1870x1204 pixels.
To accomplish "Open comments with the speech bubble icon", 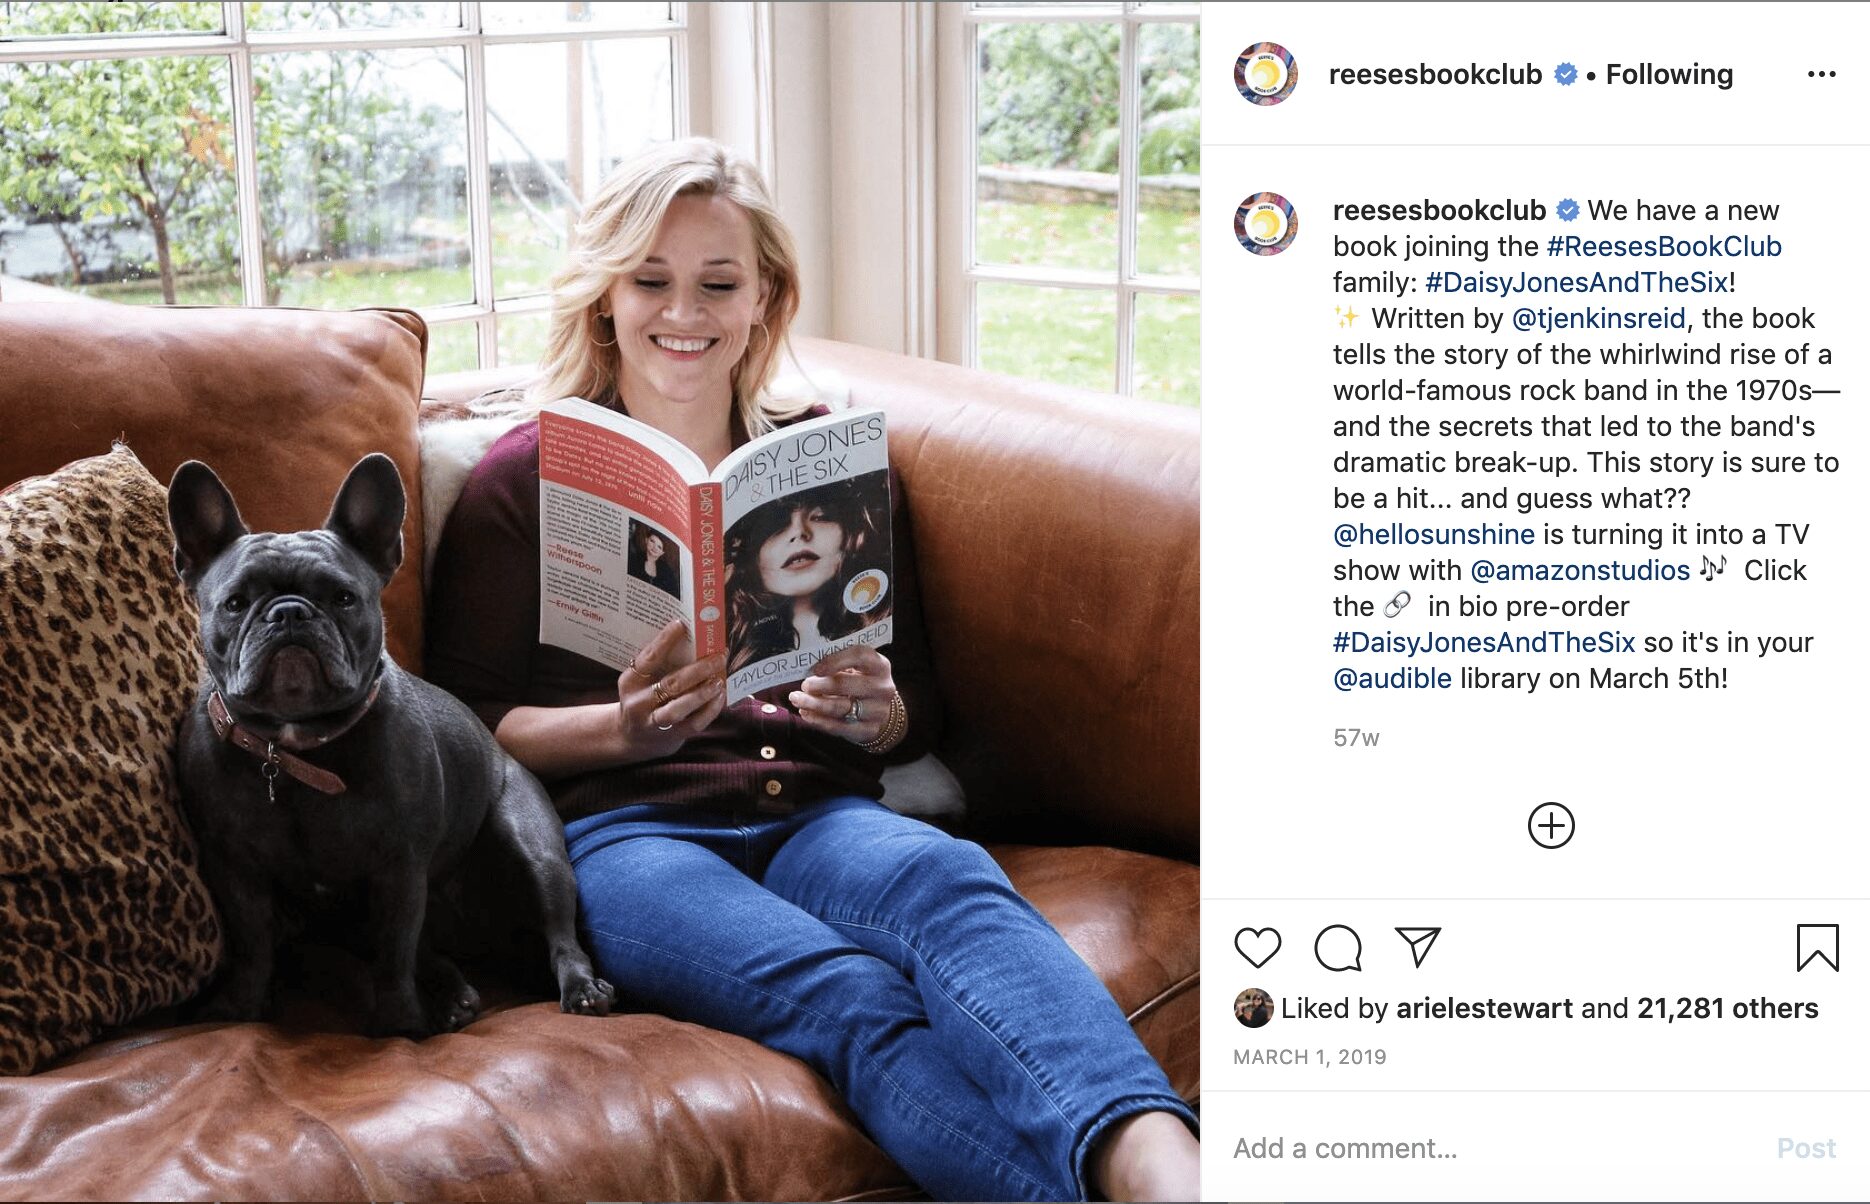I will pos(1338,947).
